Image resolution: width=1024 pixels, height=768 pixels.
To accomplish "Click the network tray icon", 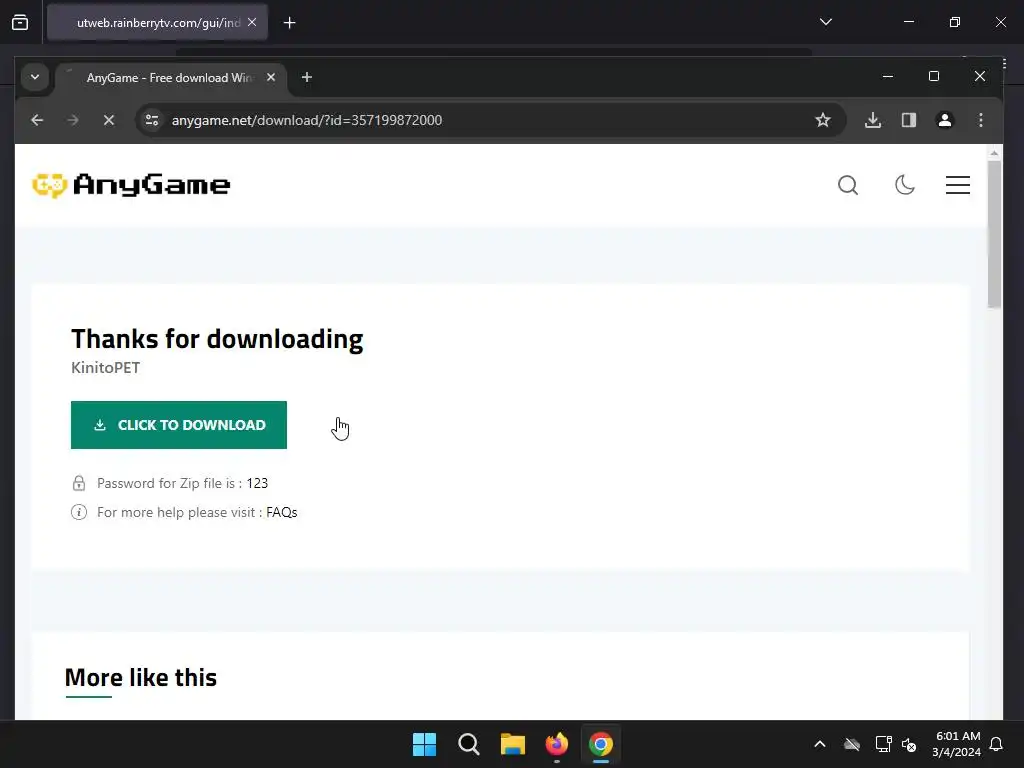I will (x=883, y=744).
